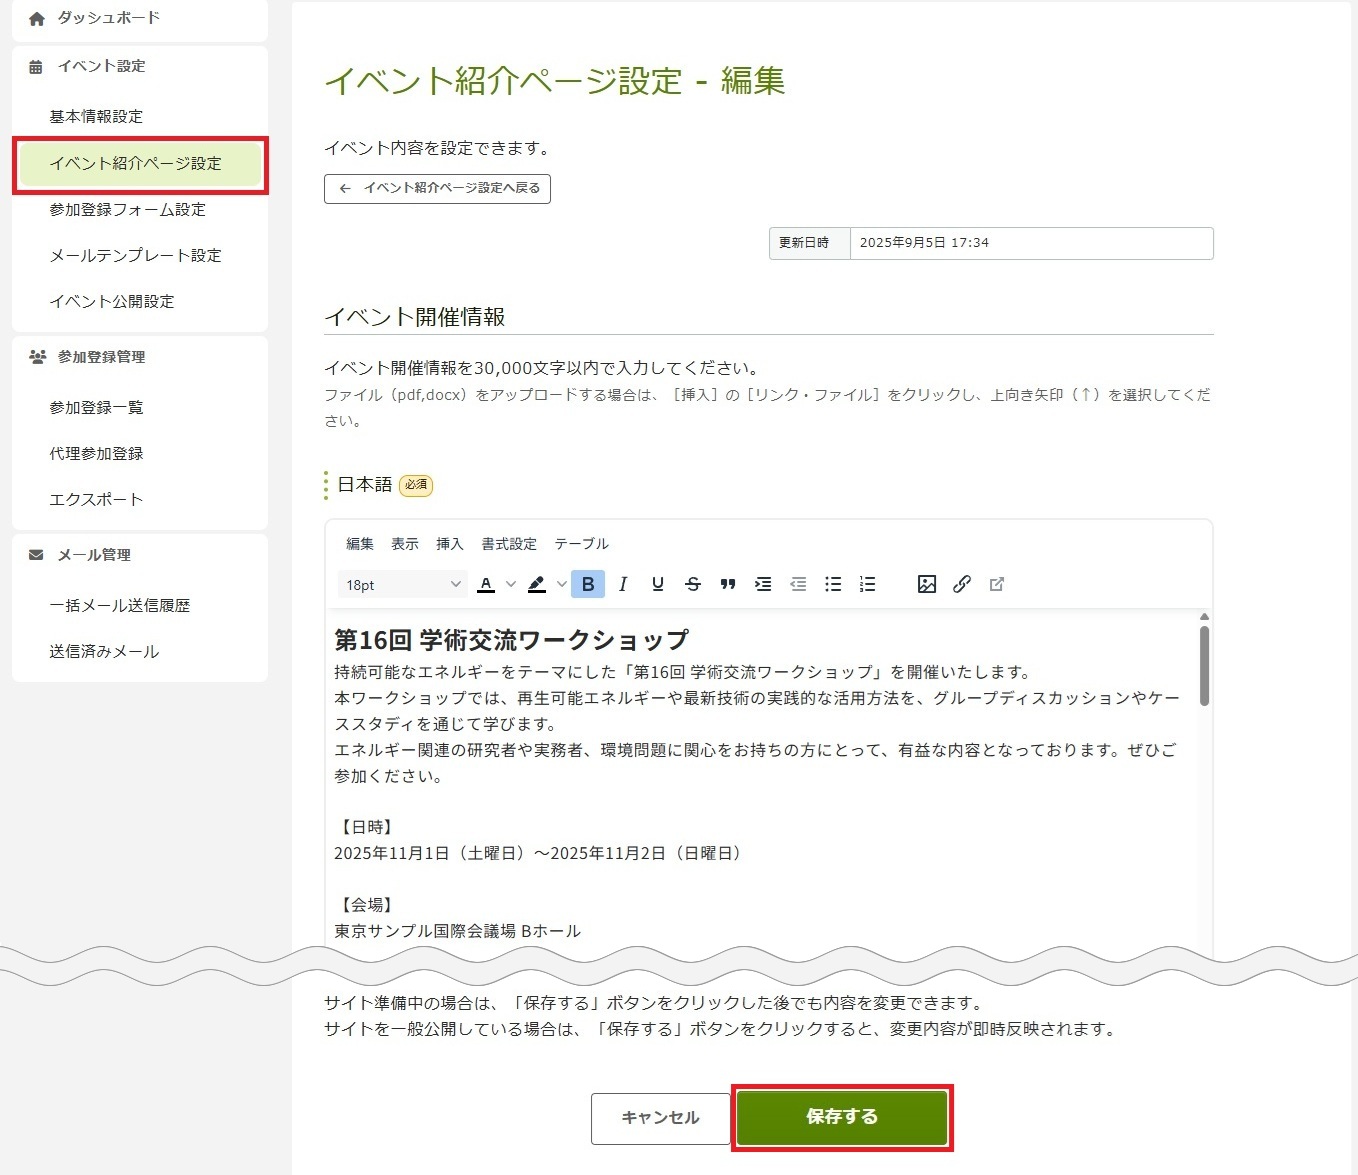Click the highlight color marker swatch
The image size is (1358, 1175).
tap(537, 585)
